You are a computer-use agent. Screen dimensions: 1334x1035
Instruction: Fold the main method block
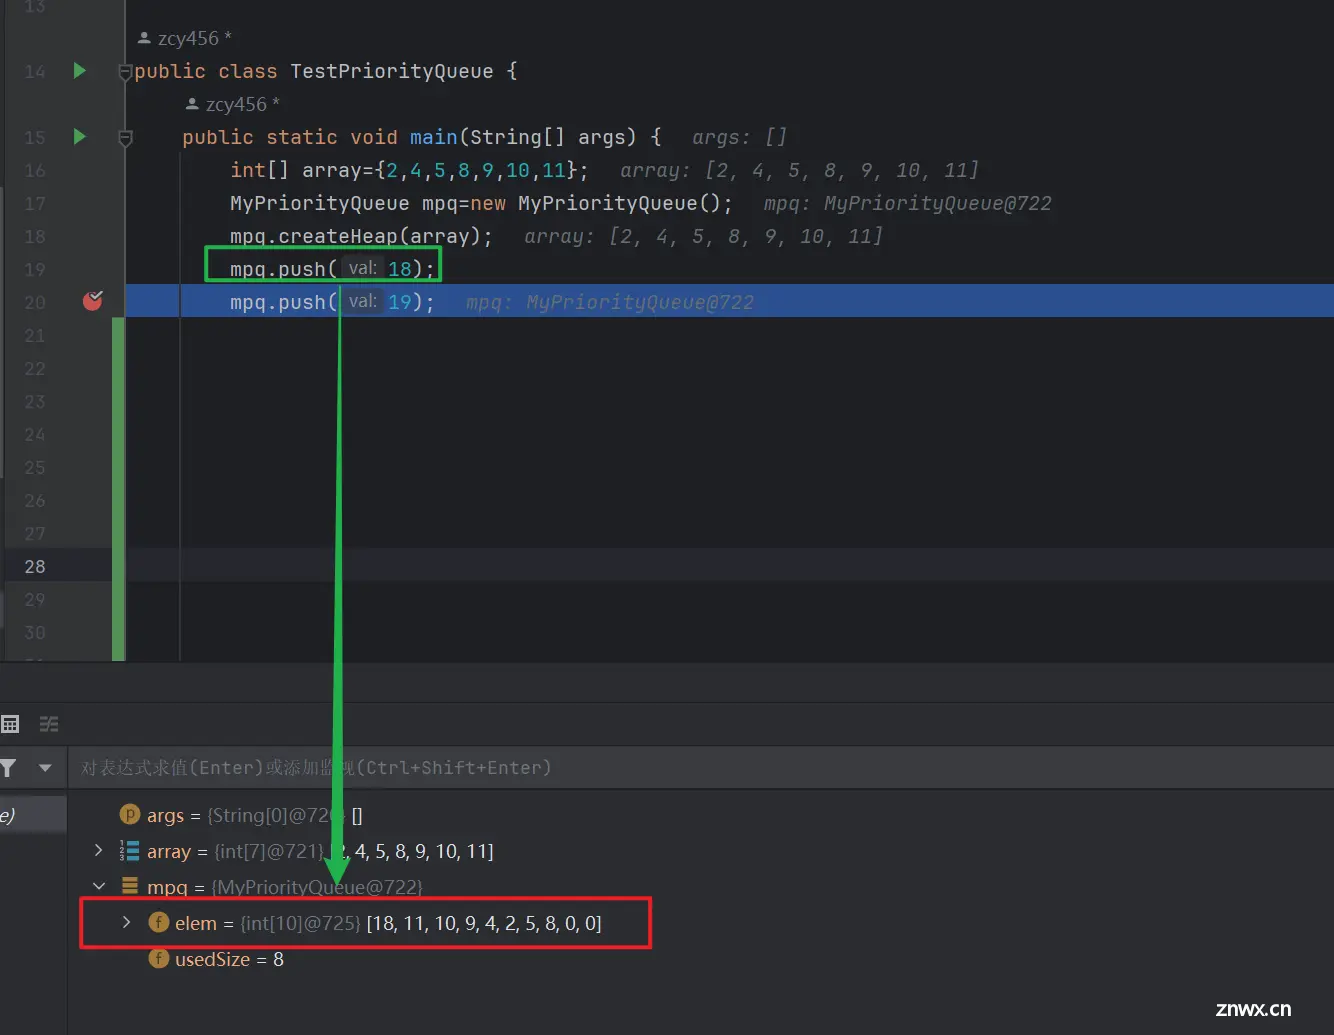(125, 138)
